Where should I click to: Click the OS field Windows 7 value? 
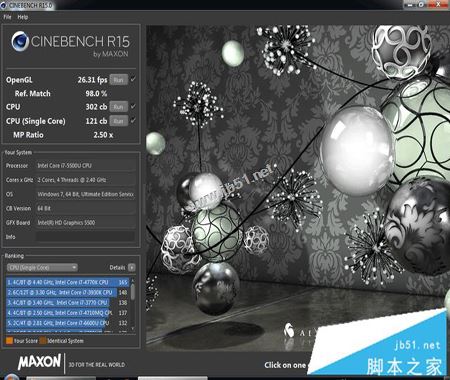[x=85, y=194]
